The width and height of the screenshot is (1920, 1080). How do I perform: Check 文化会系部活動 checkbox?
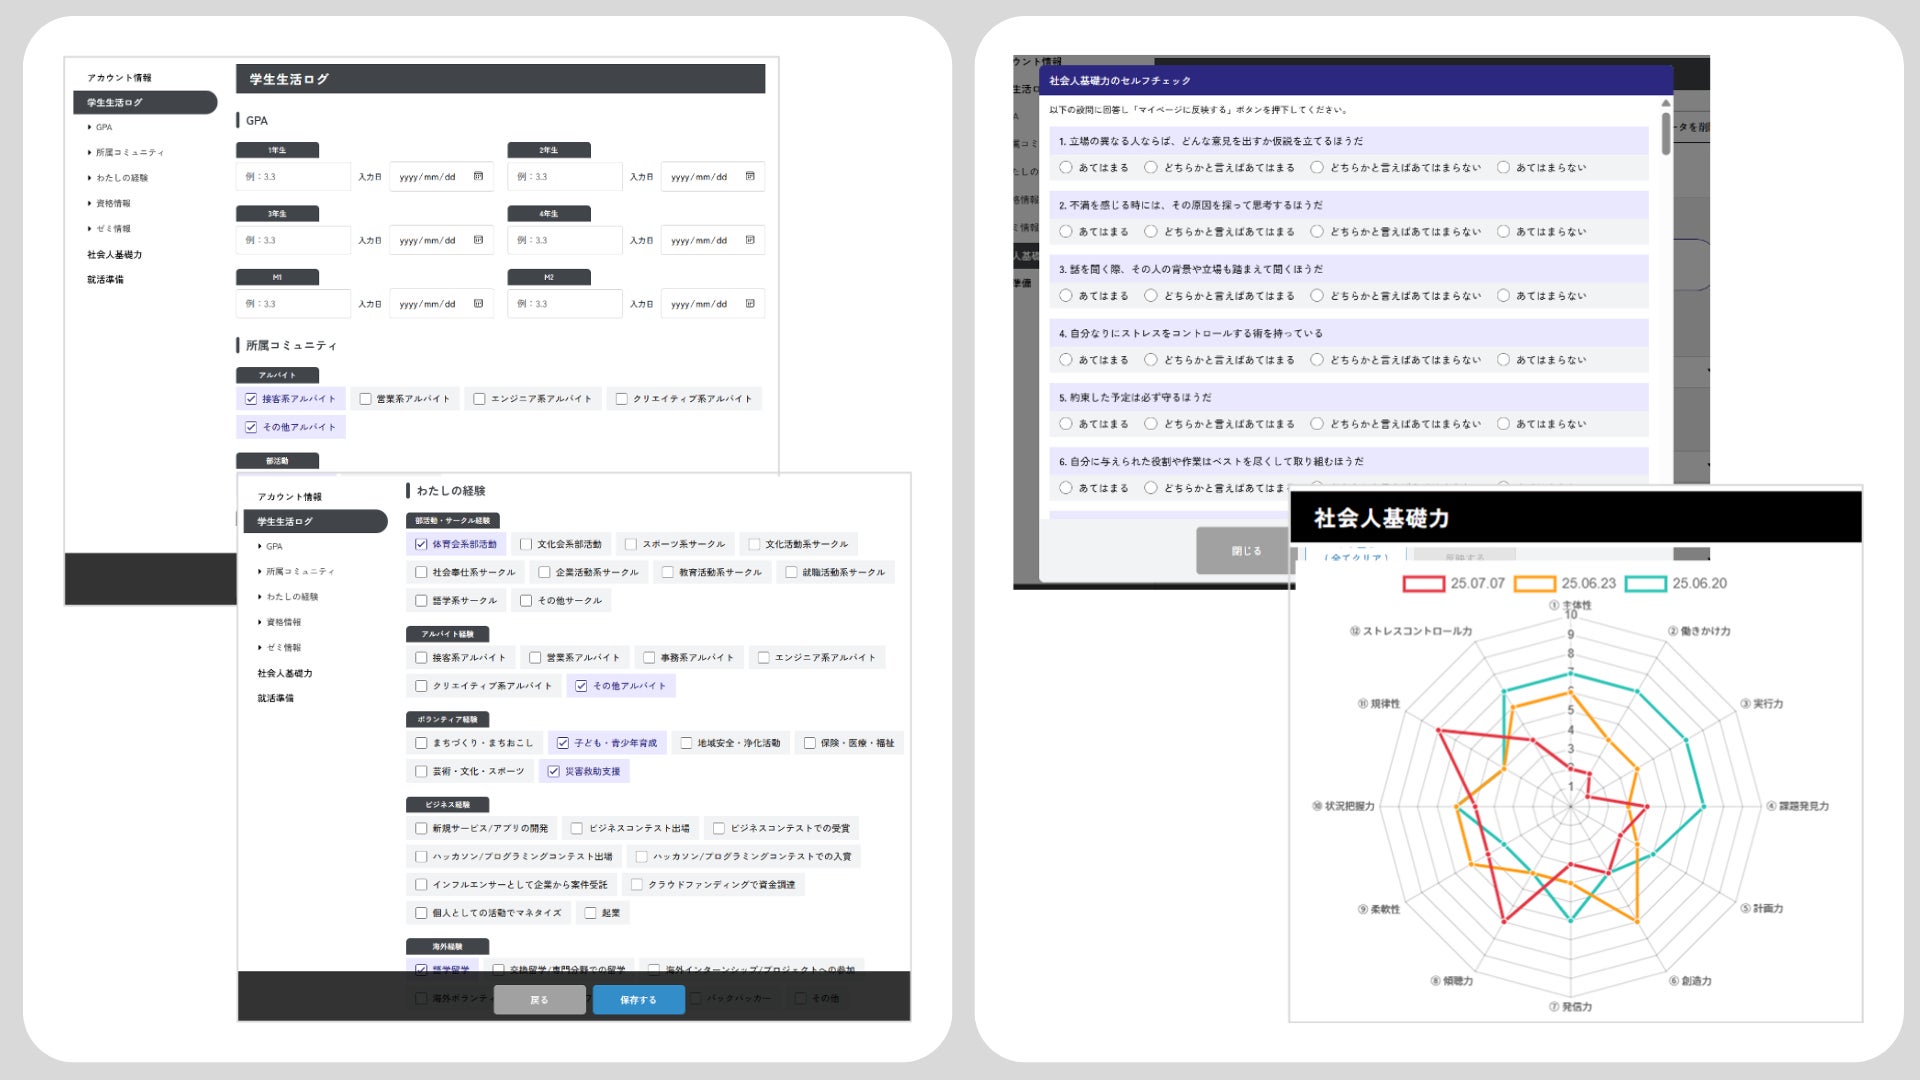tap(526, 544)
